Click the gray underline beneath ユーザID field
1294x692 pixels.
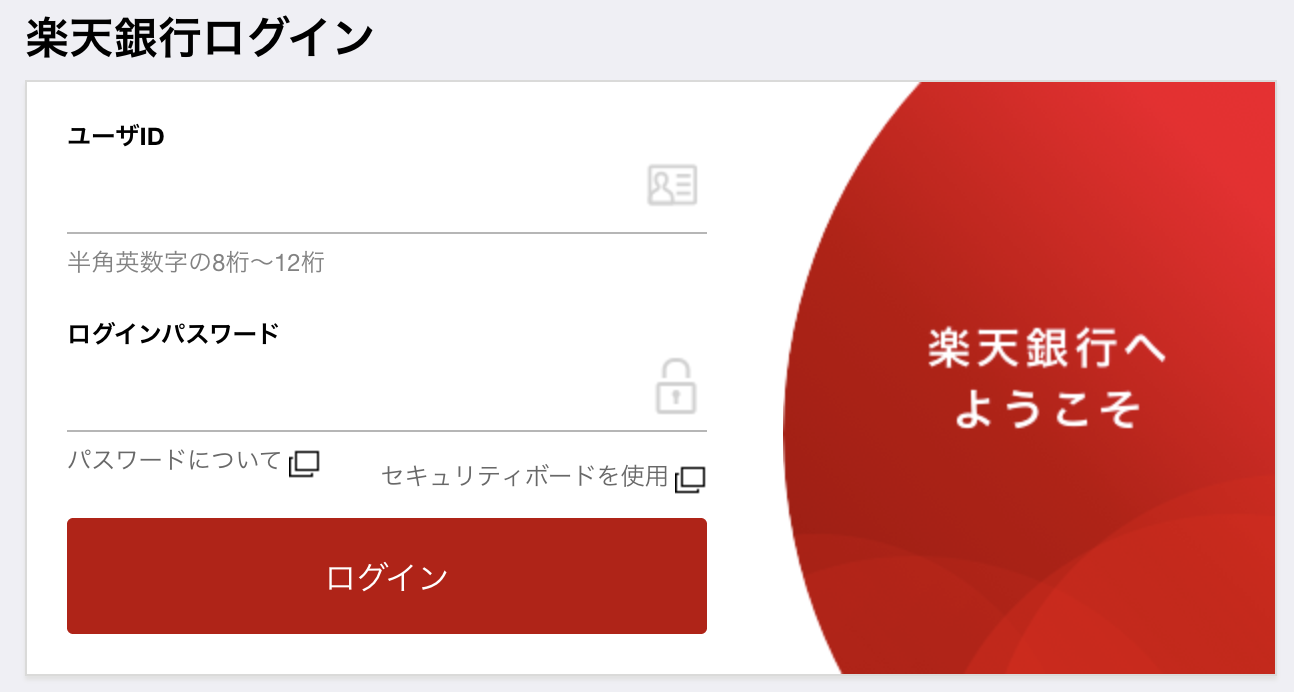(387, 232)
